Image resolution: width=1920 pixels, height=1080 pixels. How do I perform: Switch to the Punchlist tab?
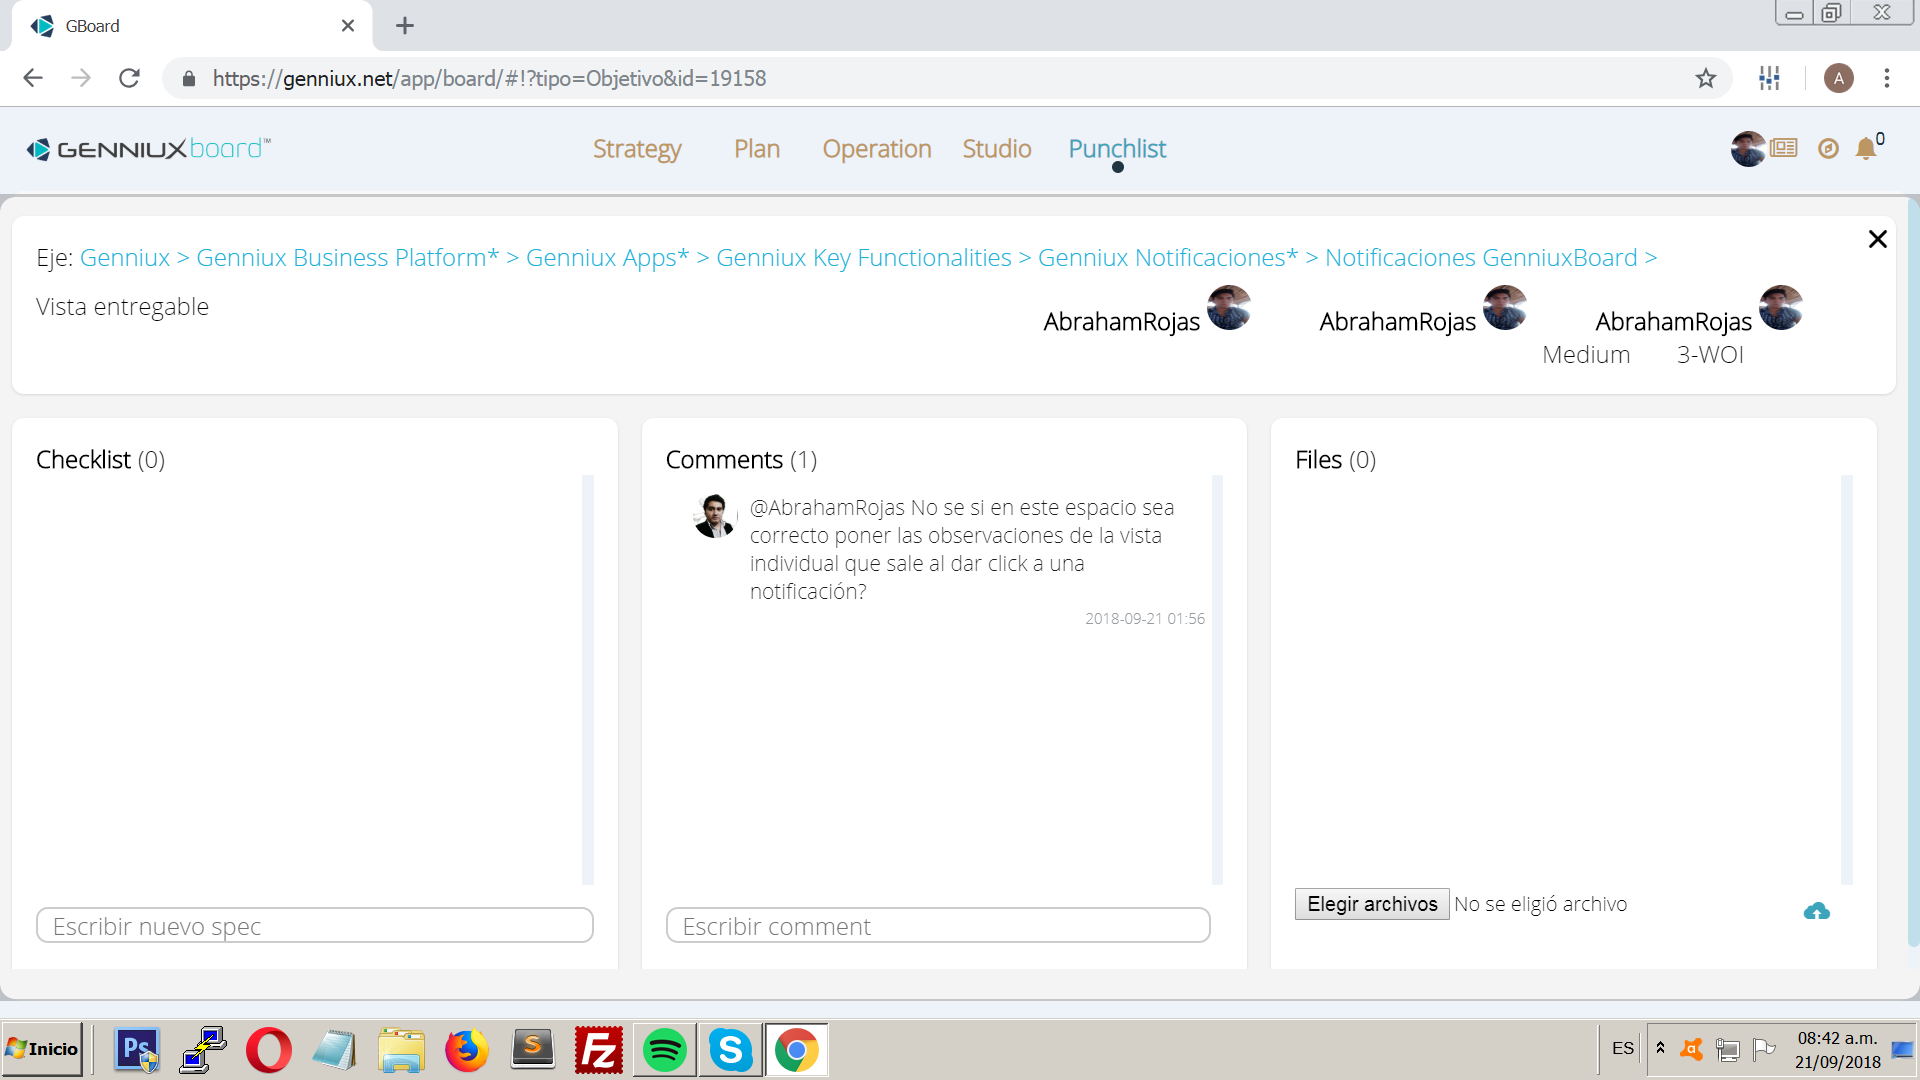(1117, 149)
